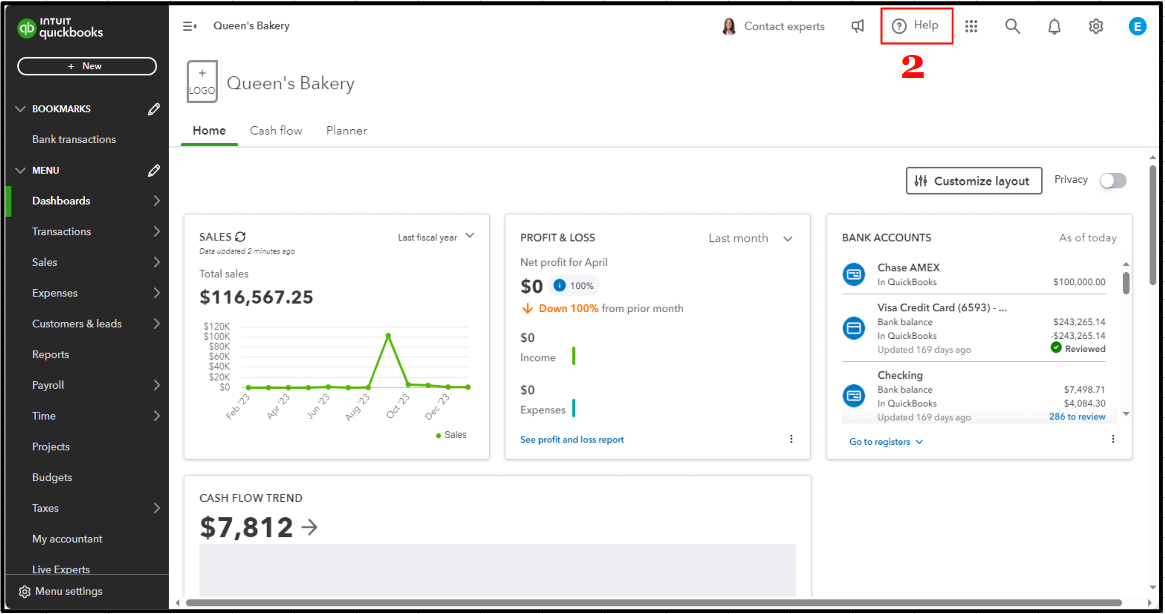
Task: Refresh the Sales data
Action: click(x=240, y=237)
